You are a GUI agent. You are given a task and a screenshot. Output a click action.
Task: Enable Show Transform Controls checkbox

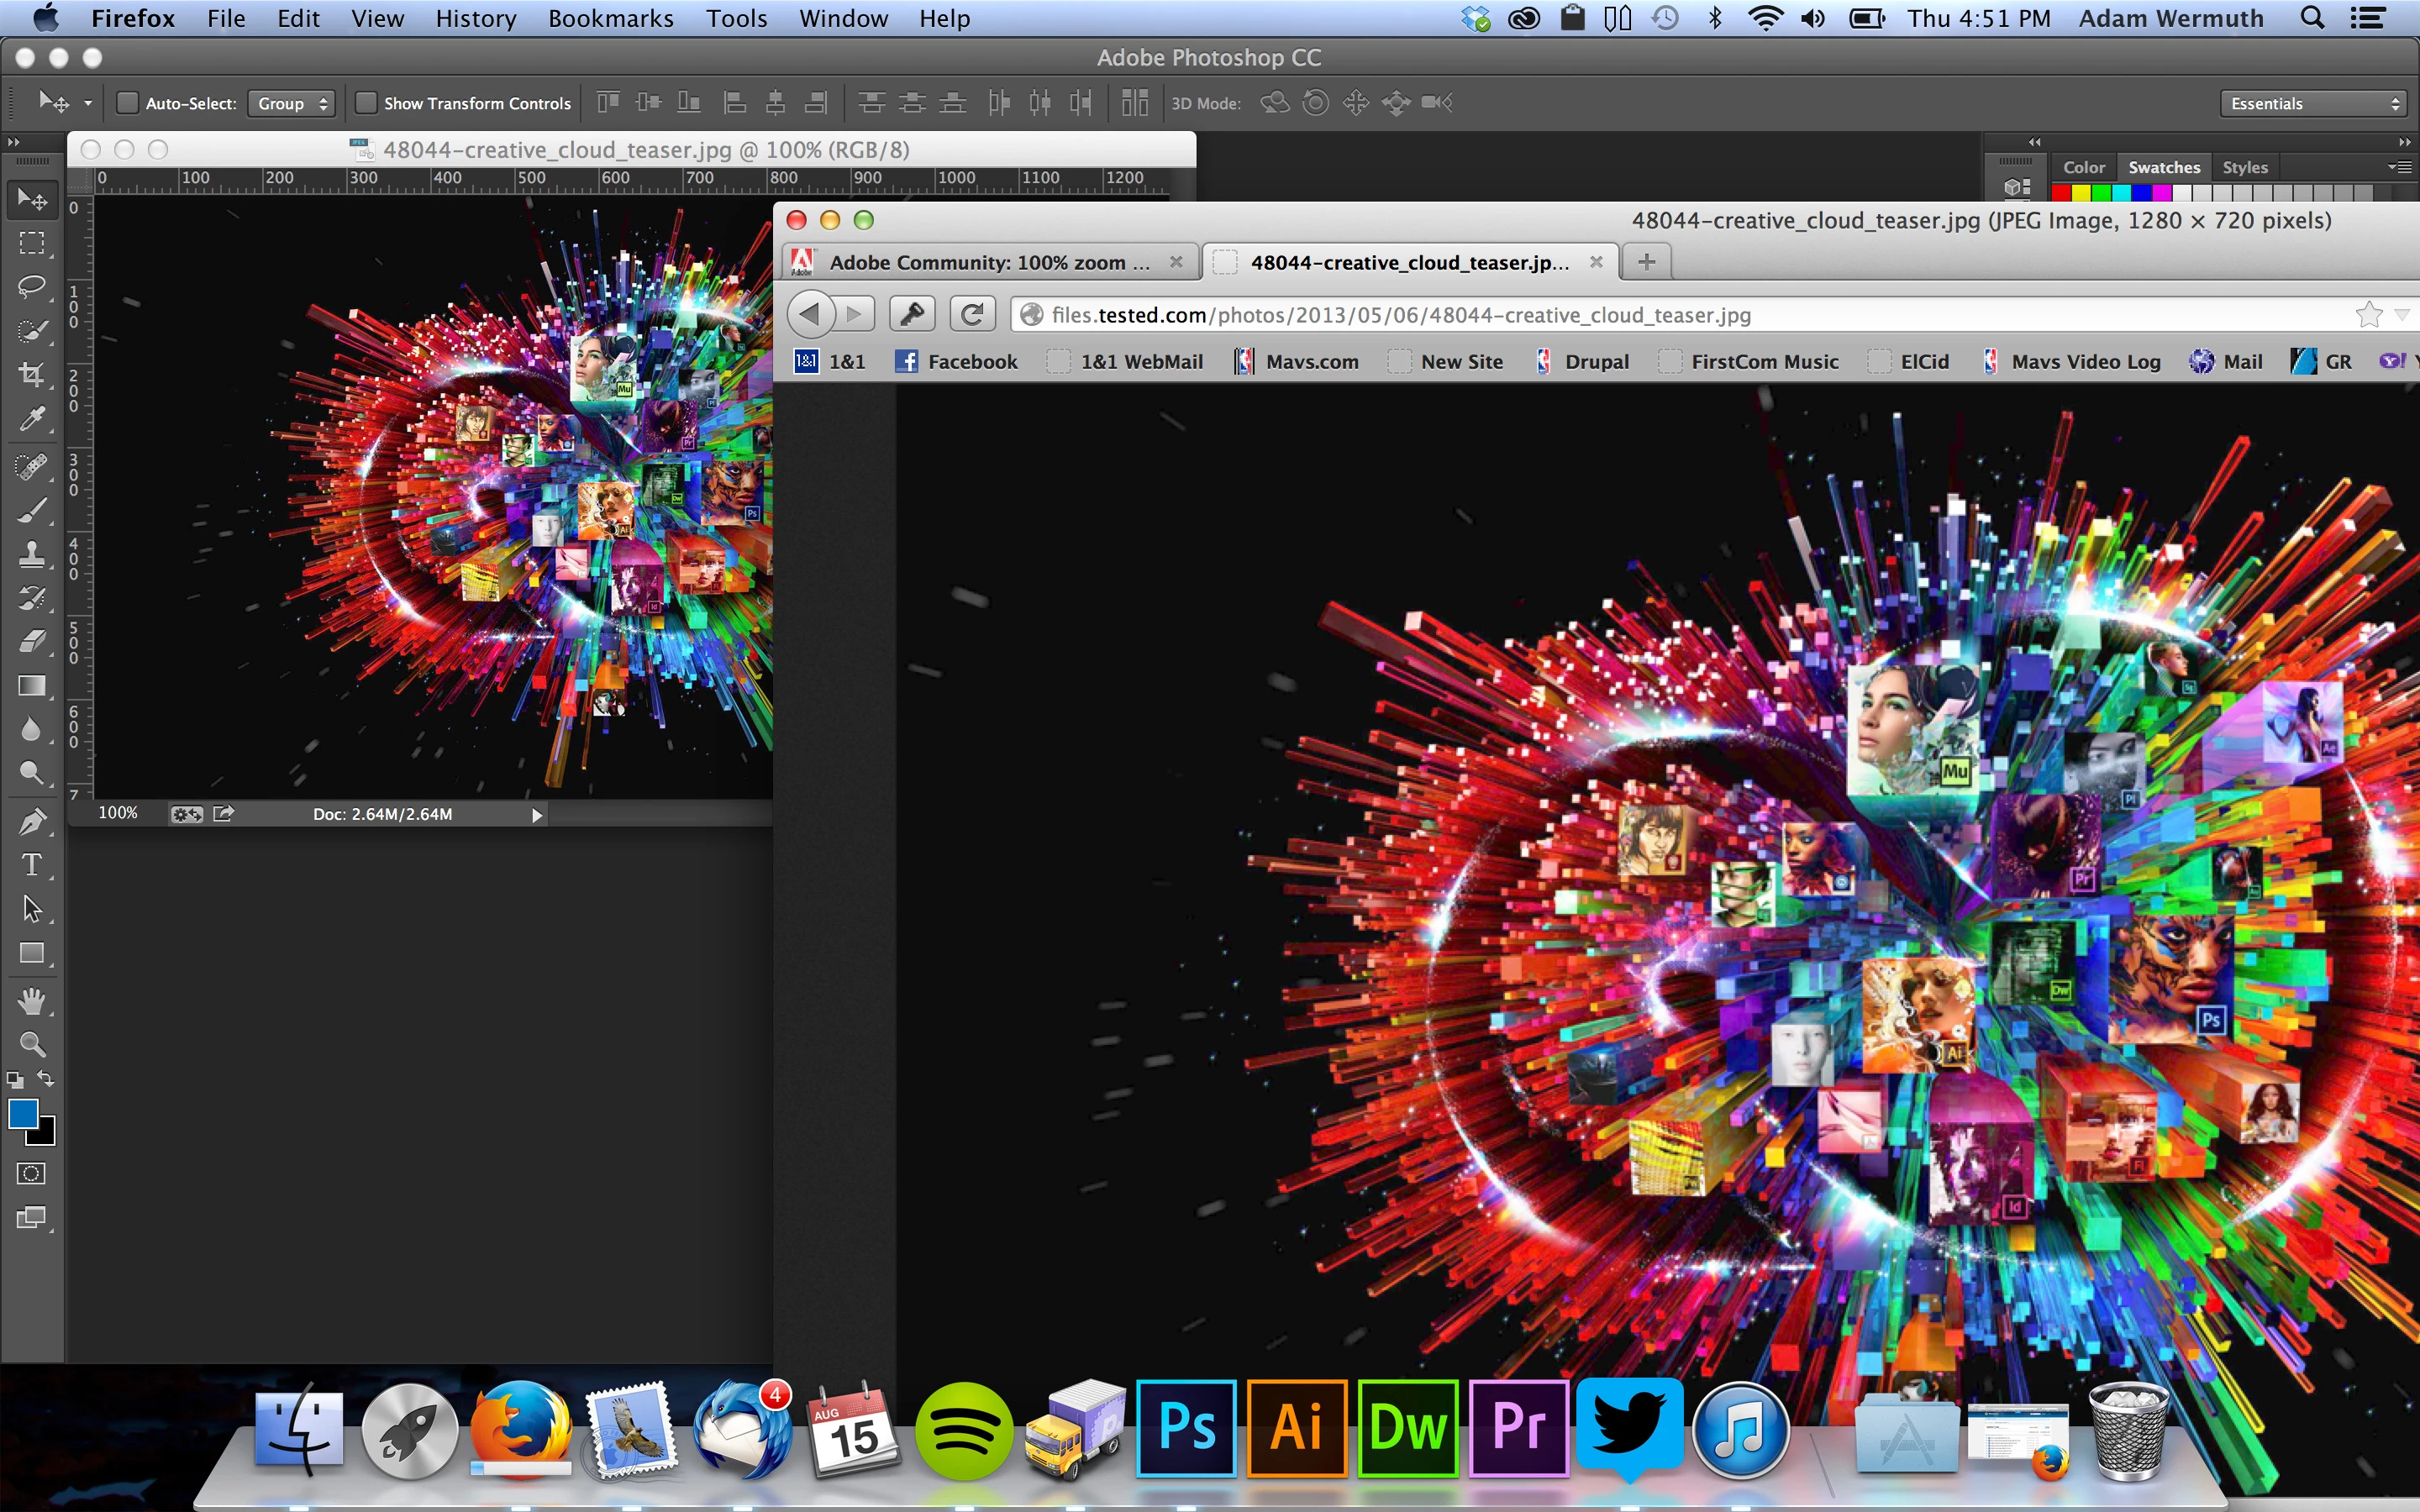pyautogui.click(x=366, y=103)
